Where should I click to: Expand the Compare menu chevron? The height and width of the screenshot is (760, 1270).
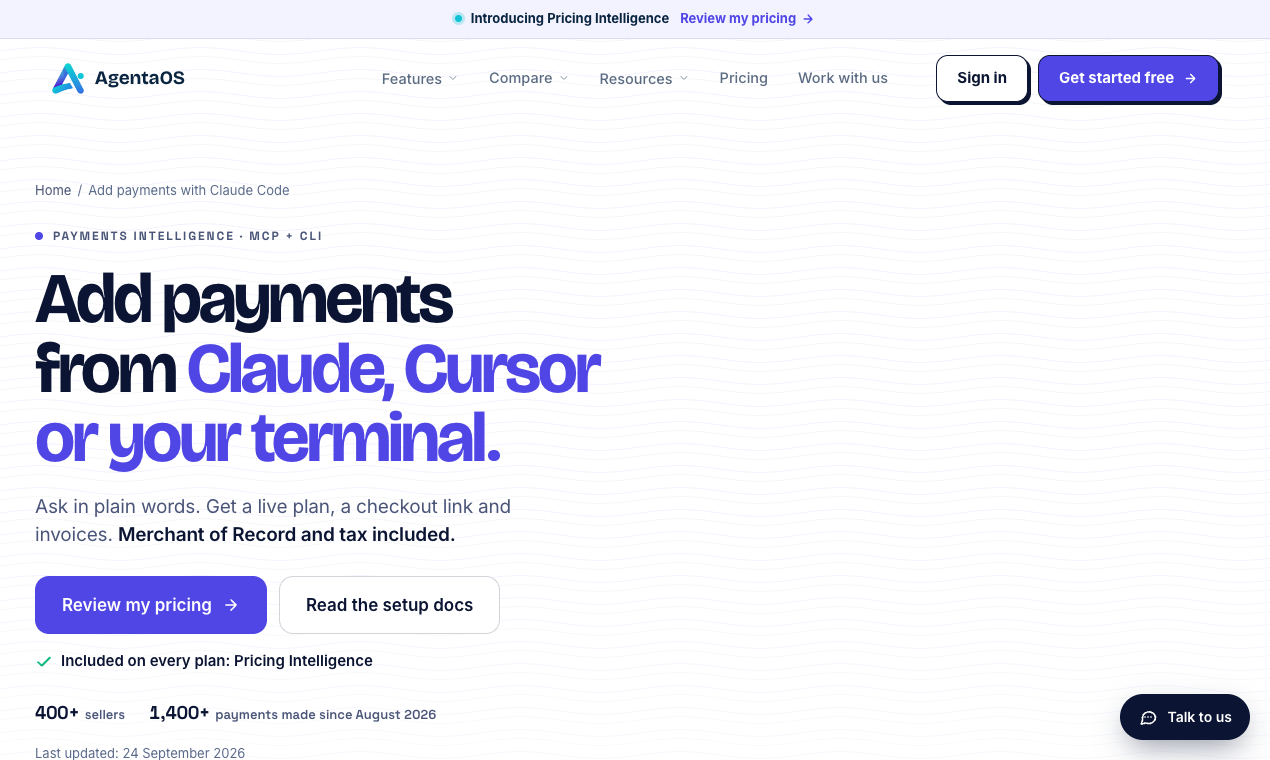click(x=564, y=78)
